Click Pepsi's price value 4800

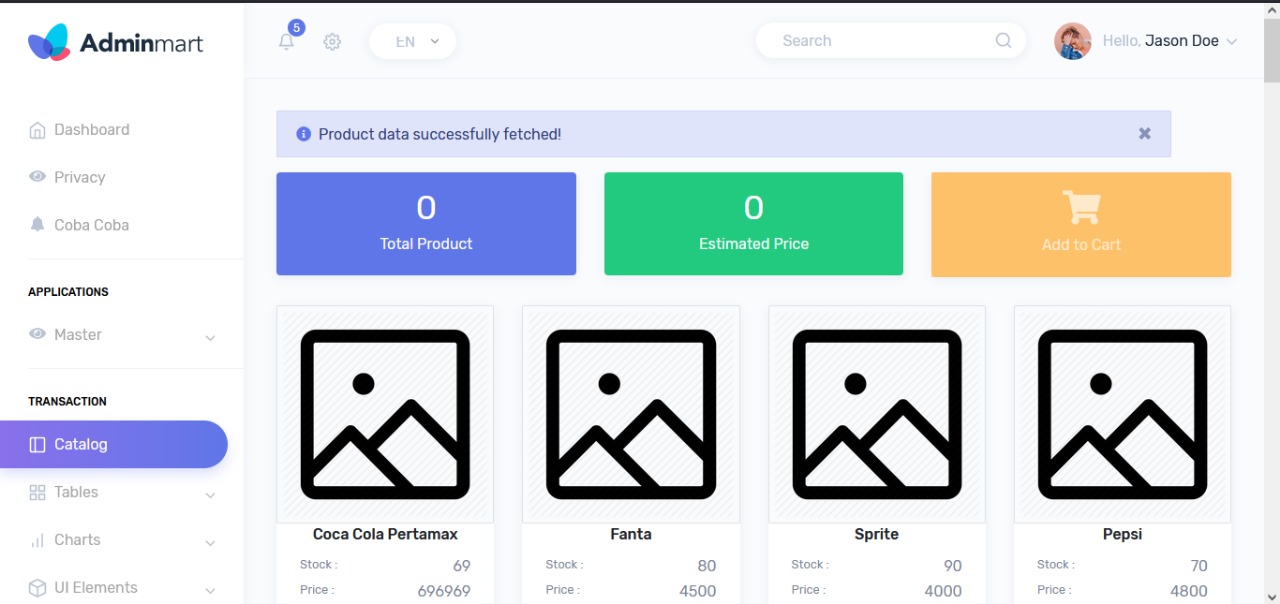pos(1189,591)
